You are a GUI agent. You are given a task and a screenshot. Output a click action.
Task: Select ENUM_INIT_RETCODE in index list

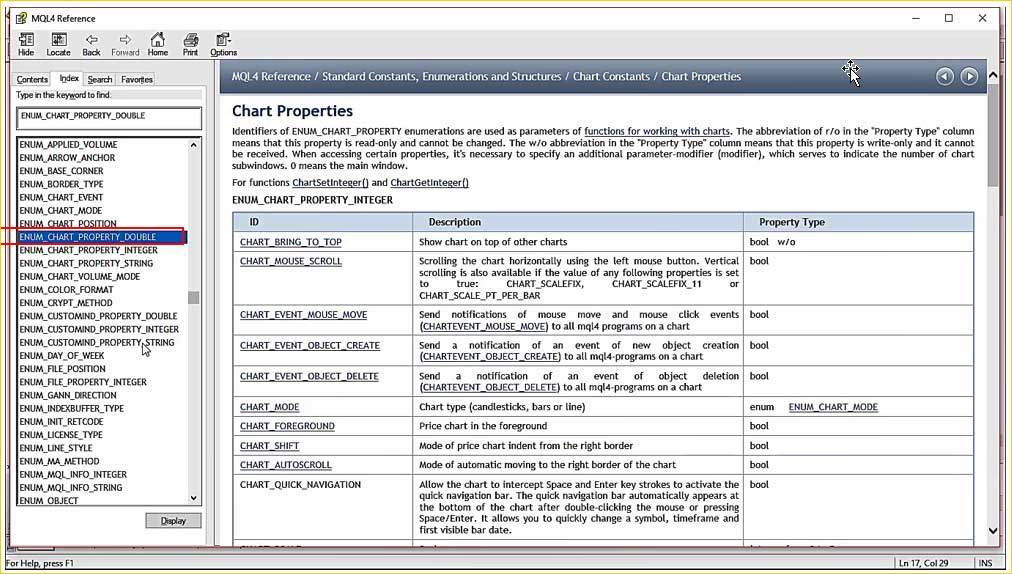61,422
